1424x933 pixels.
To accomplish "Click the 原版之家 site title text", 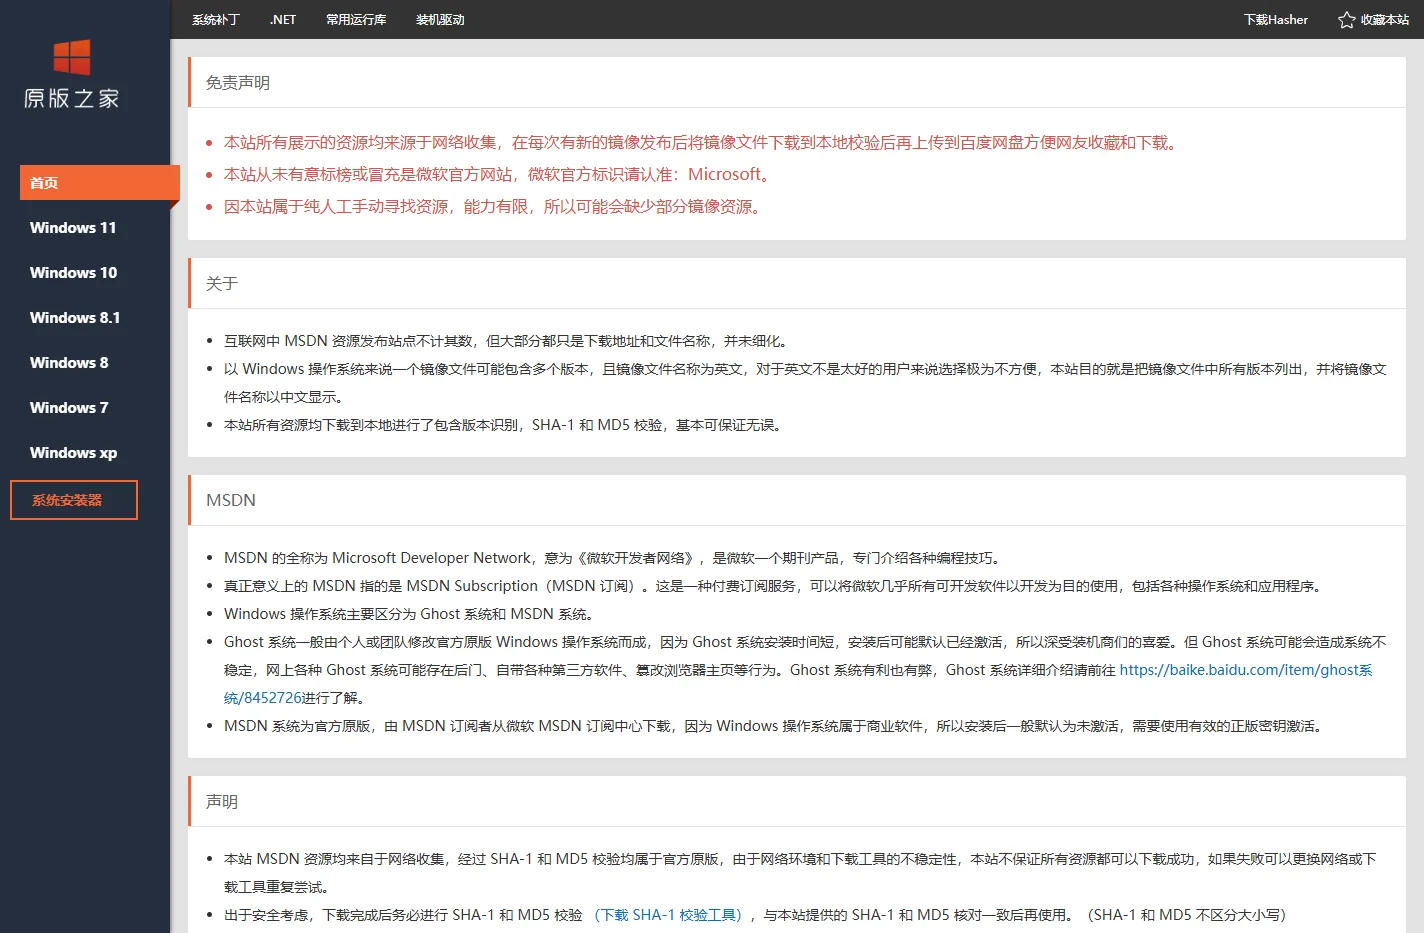I will [72, 98].
